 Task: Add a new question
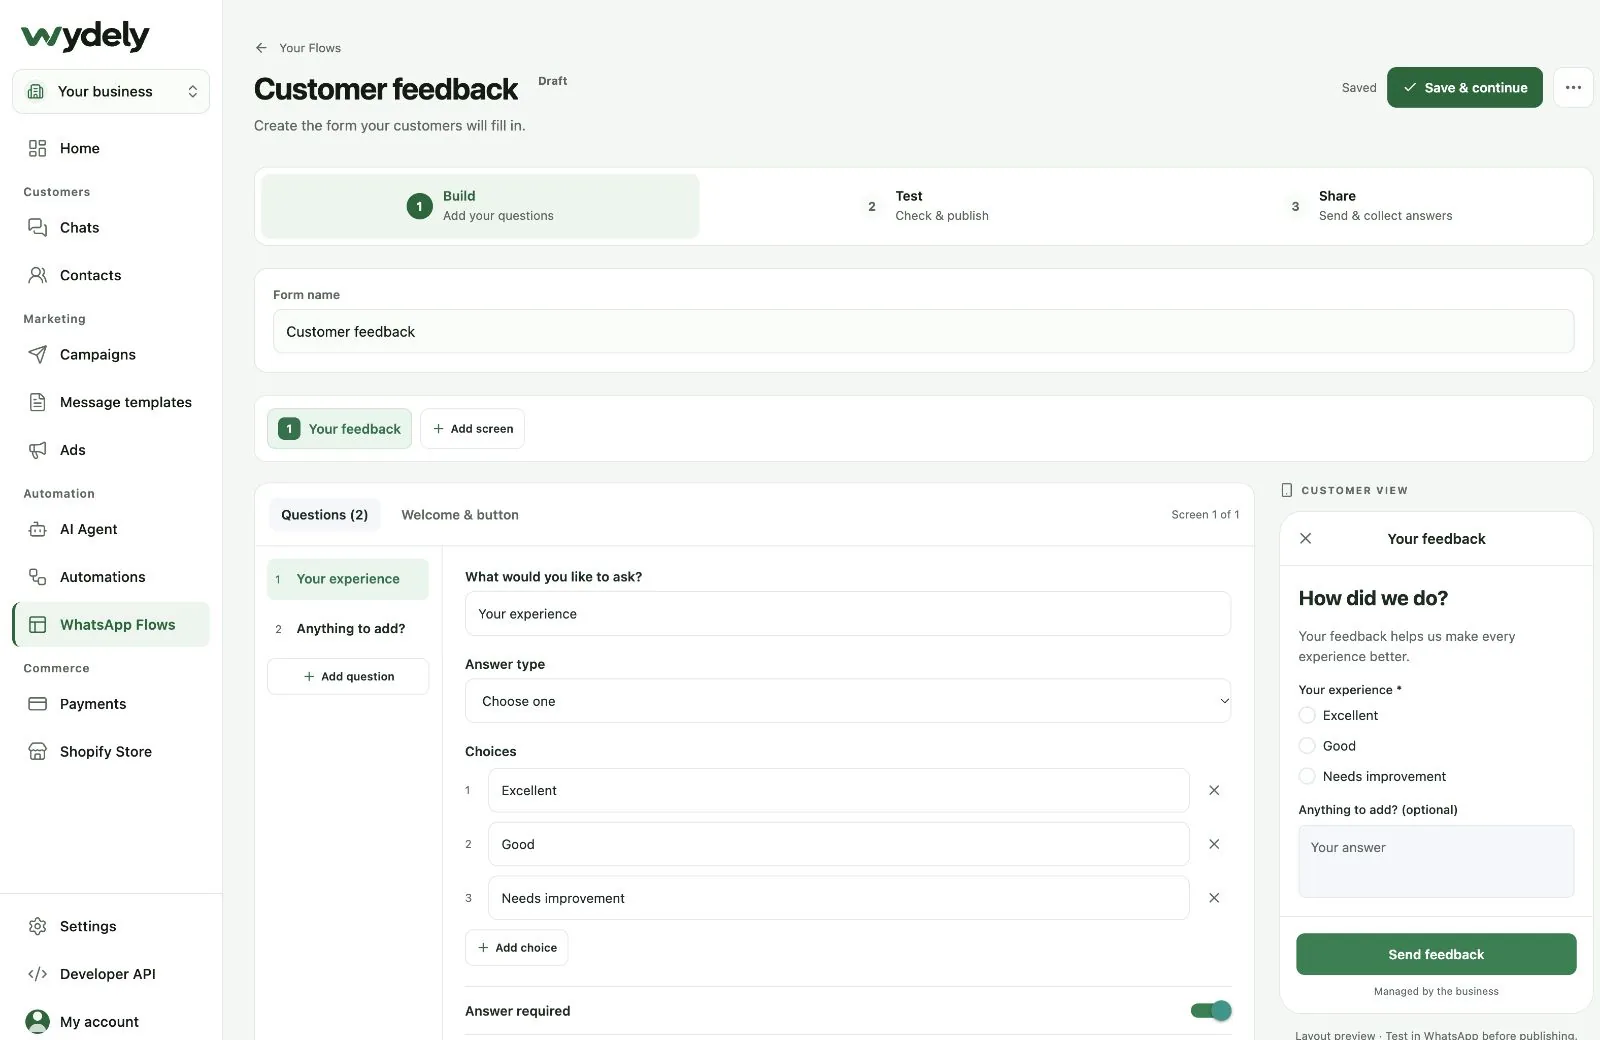click(348, 677)
